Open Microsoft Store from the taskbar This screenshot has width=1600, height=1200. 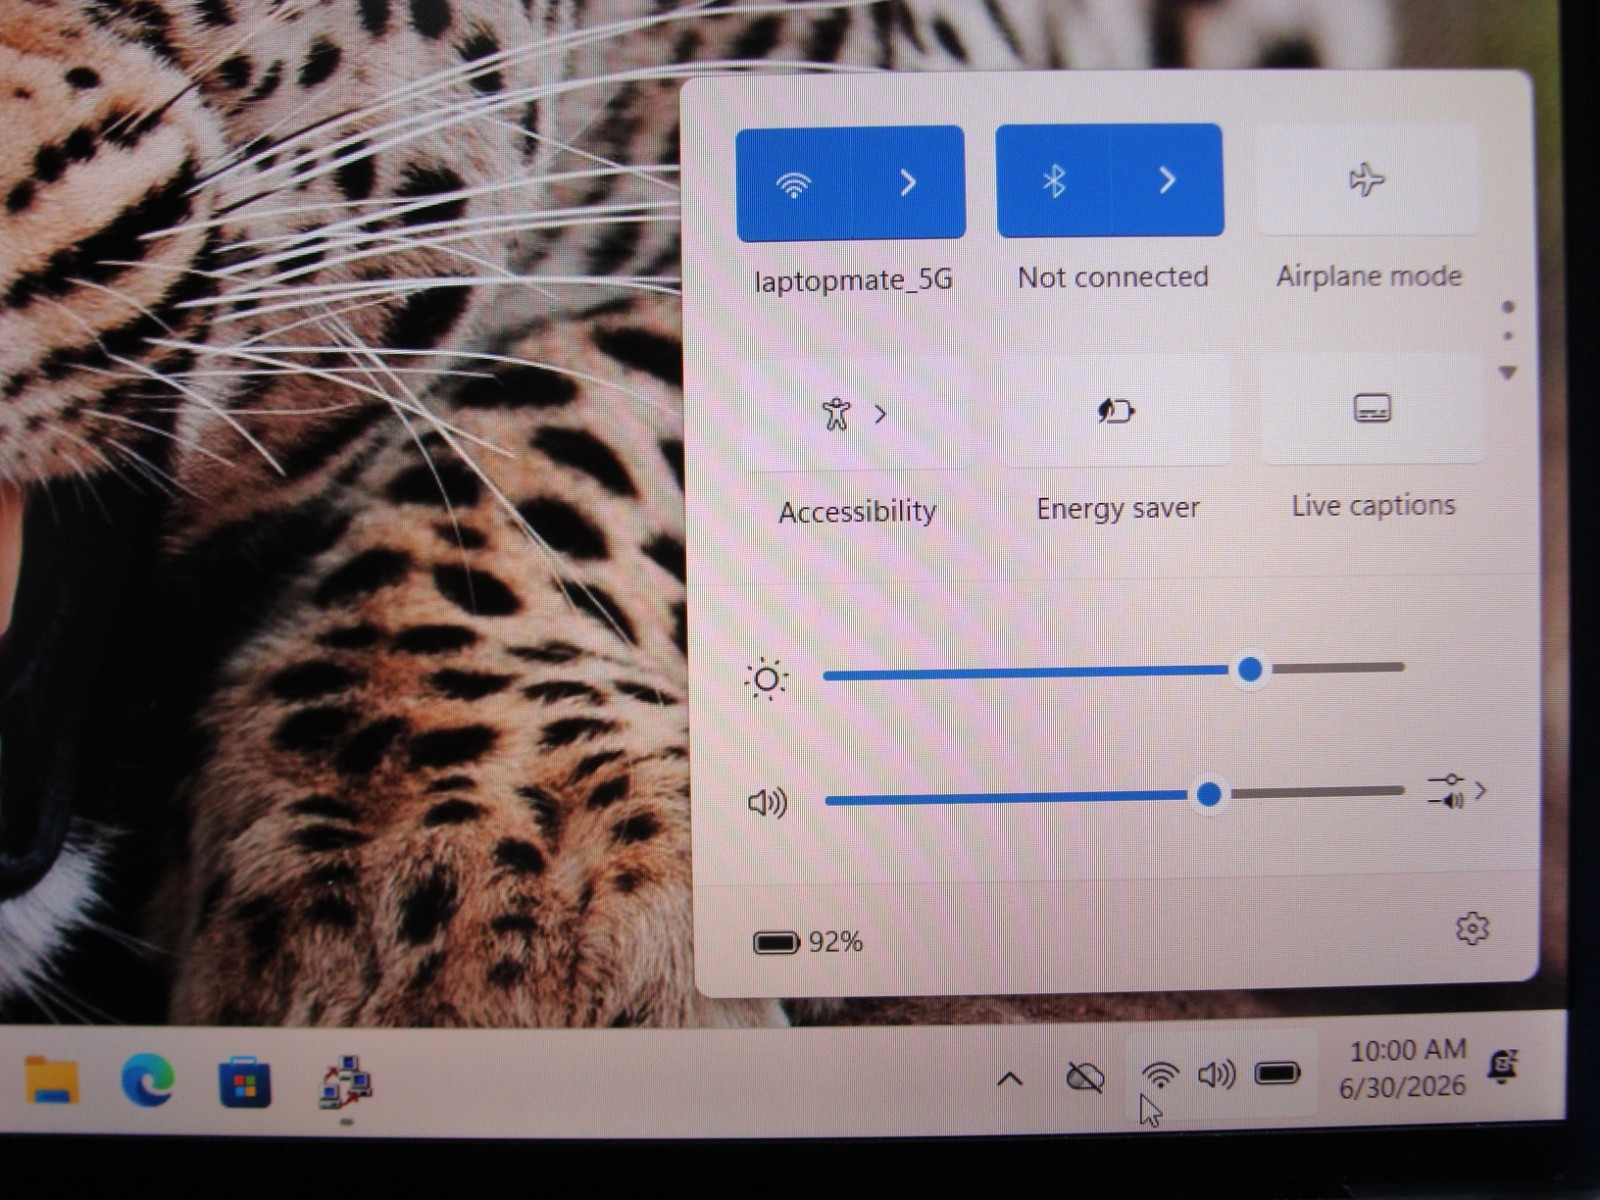coord(245,1083)
